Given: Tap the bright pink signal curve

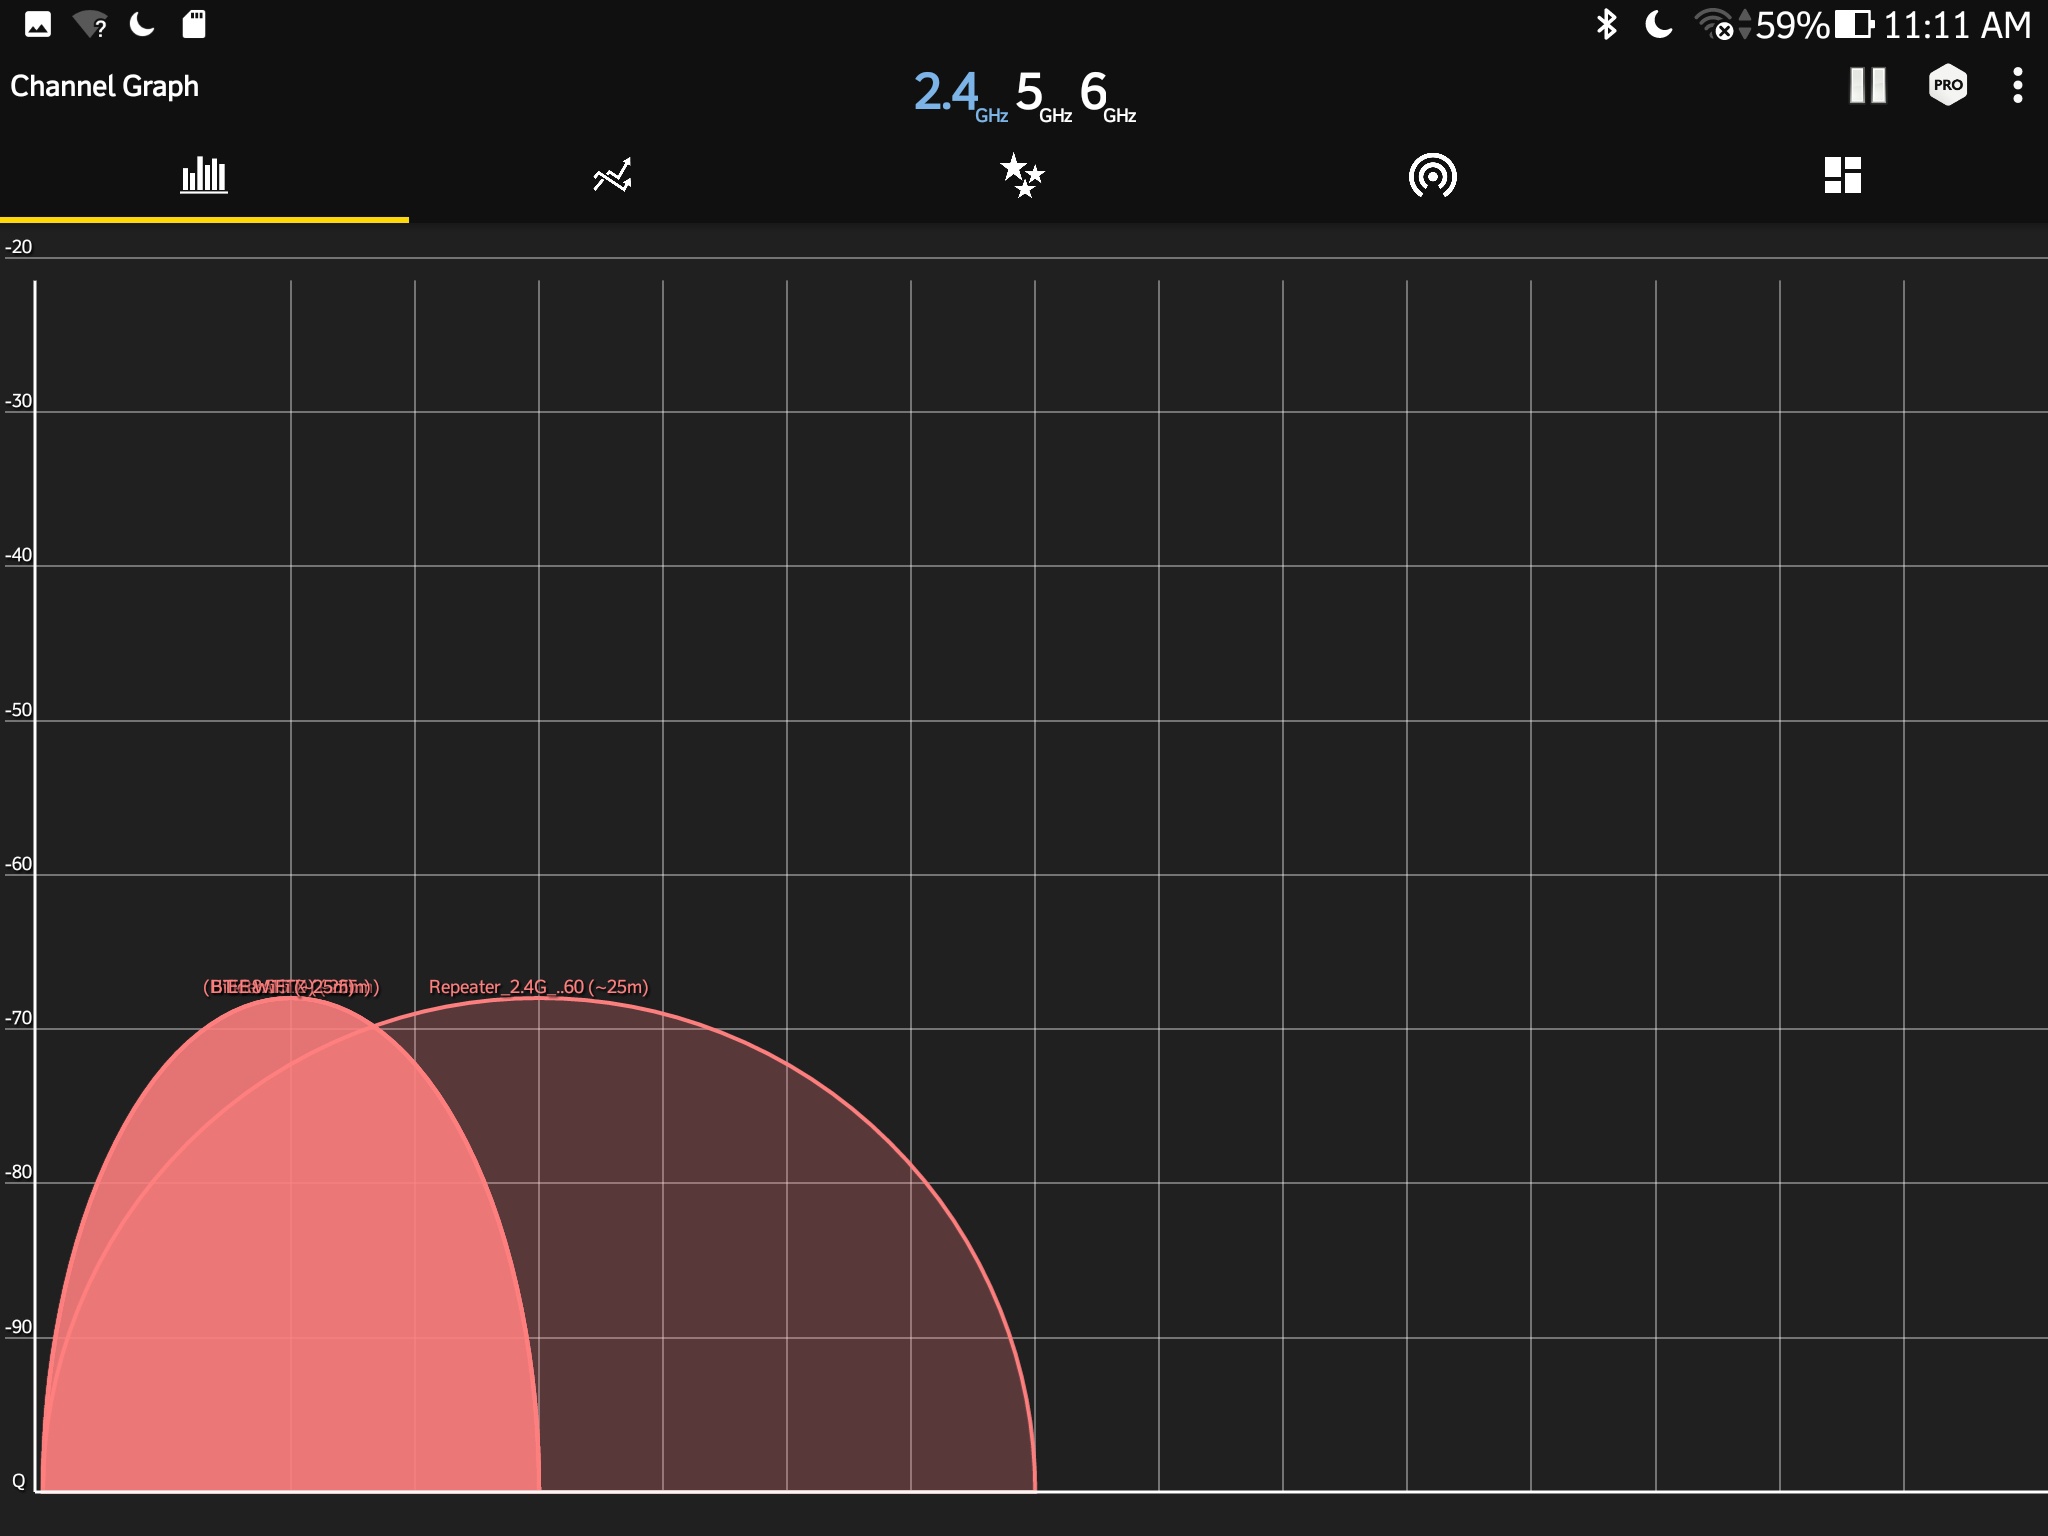Looking at the screenshot, I should (x=290, y=1250).
